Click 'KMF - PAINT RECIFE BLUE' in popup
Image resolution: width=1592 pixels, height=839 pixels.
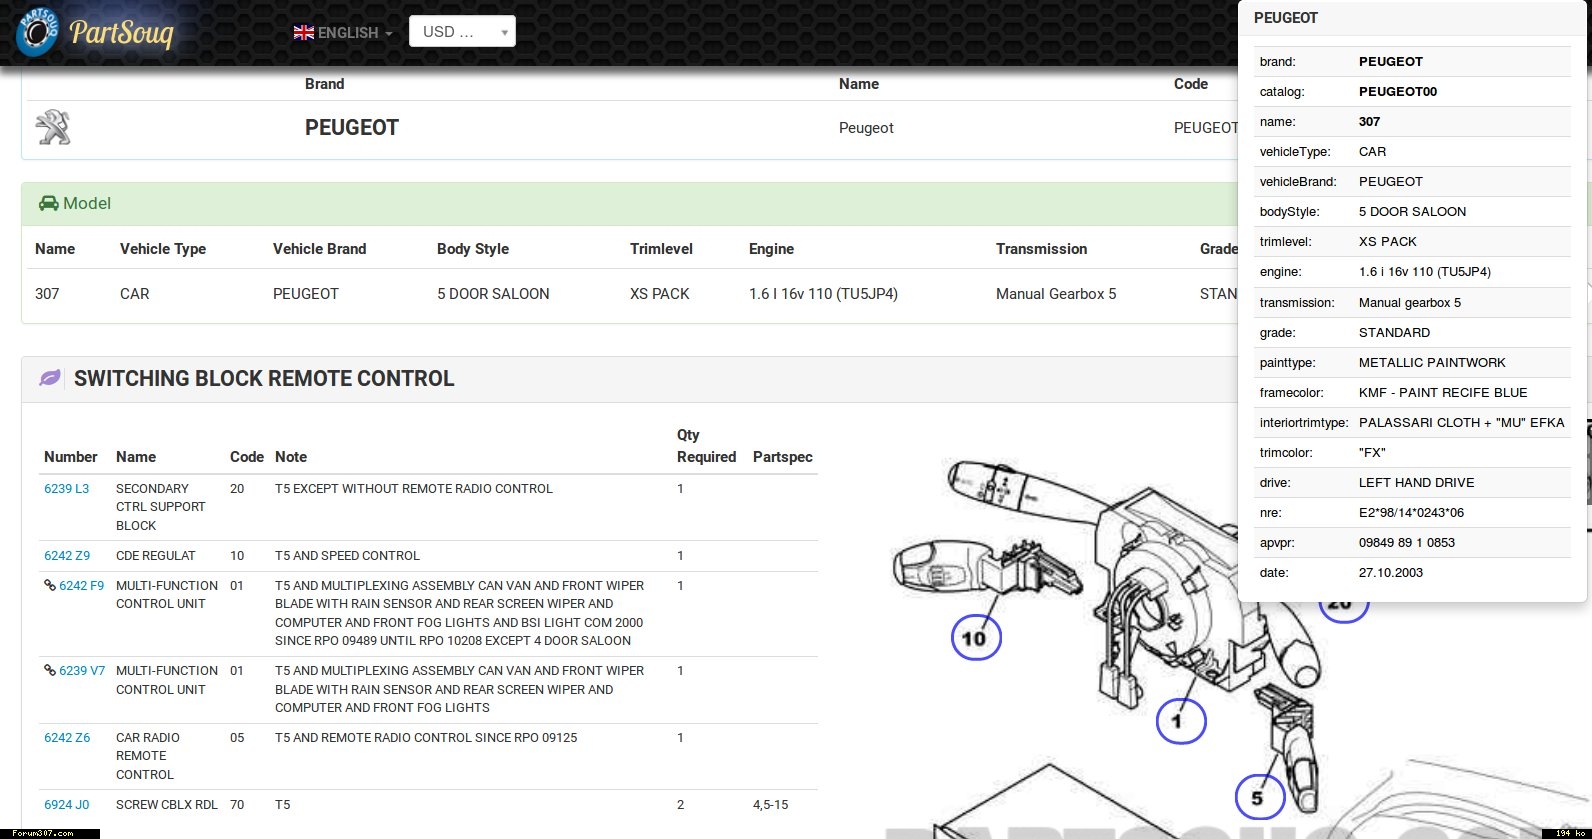(x=1443, y=393)
